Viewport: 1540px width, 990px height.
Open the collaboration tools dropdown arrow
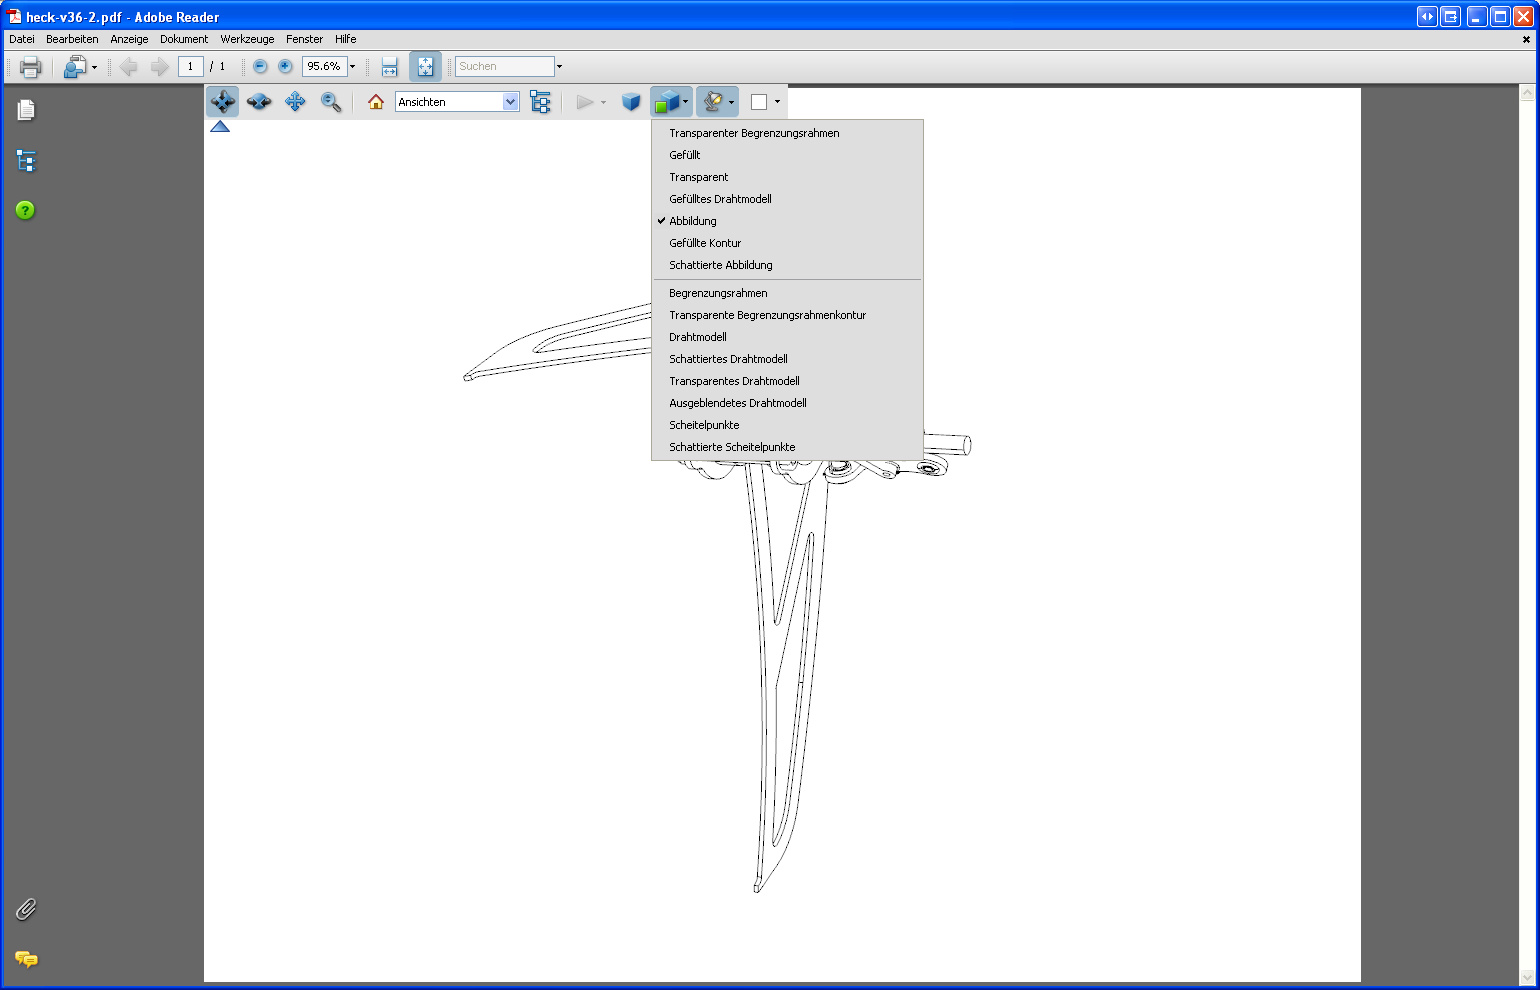click(x=95, y=68)
